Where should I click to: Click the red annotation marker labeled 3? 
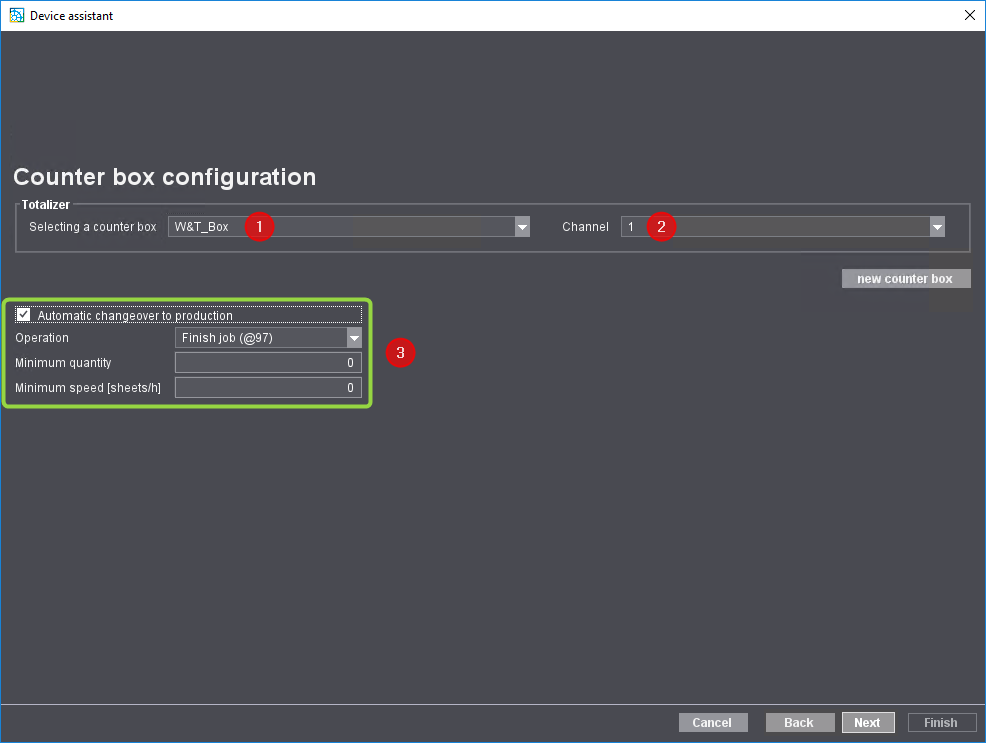click(400, 353)
